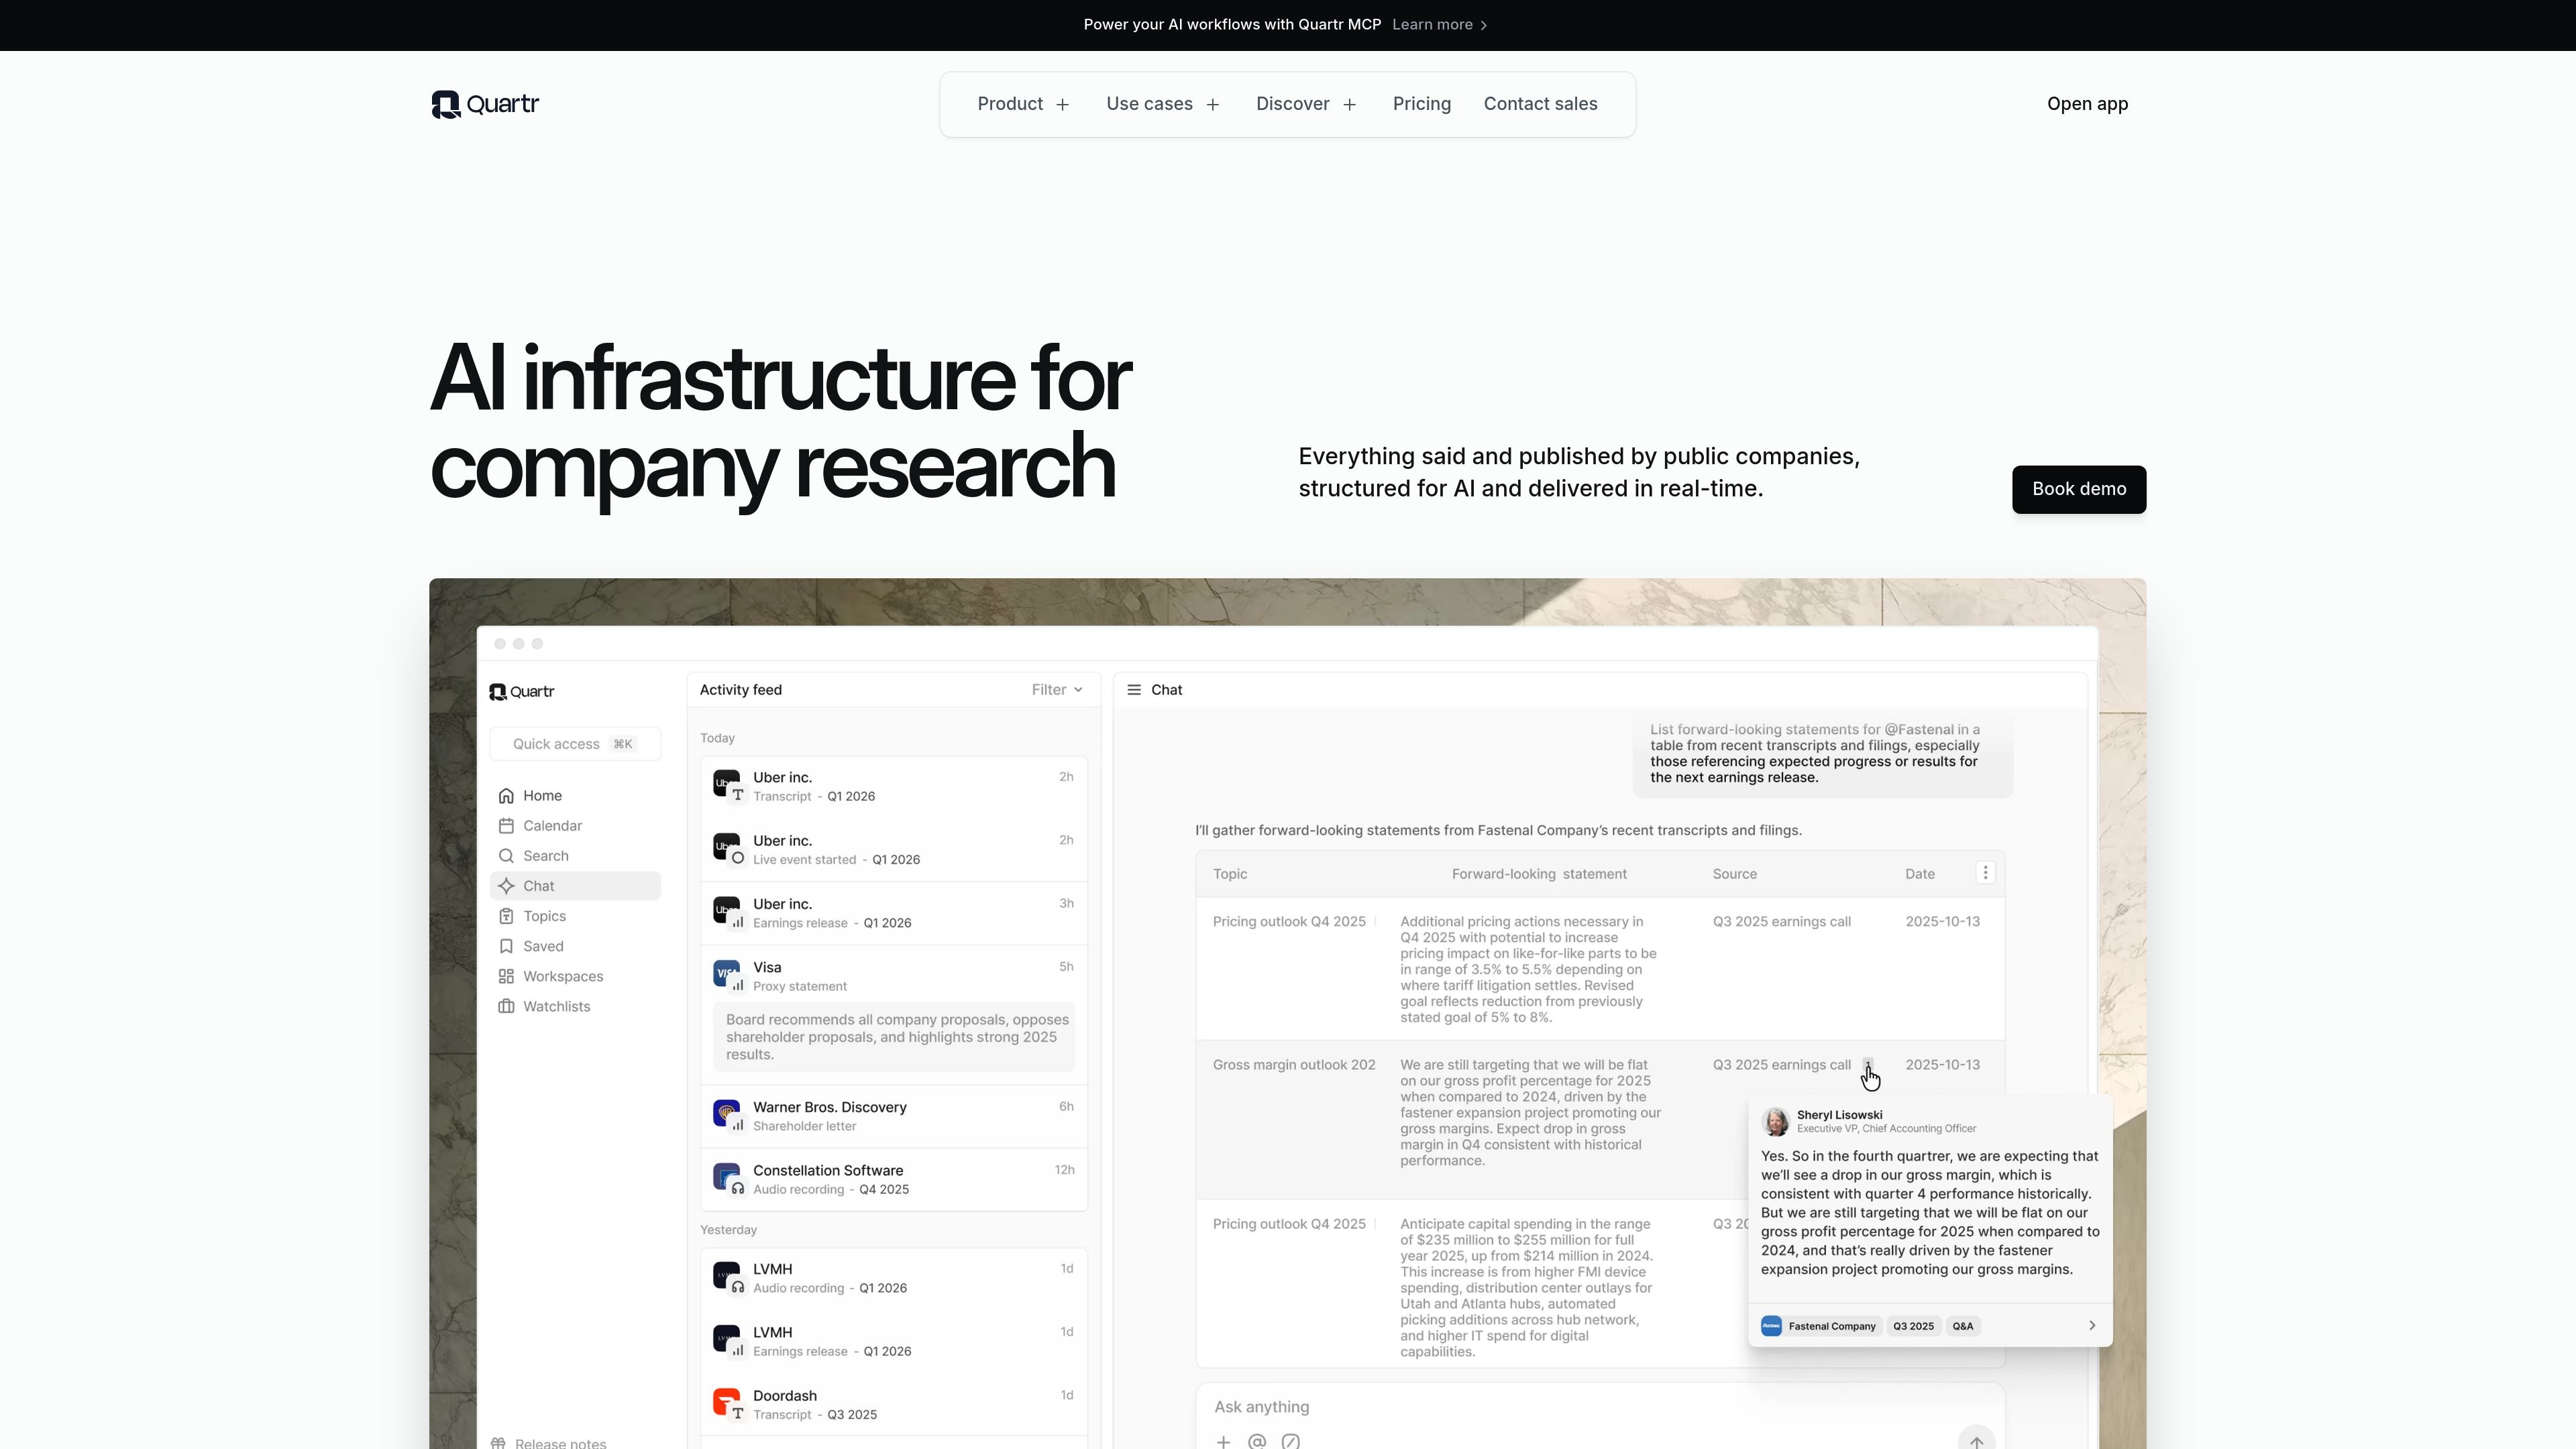Open the Pricing page
Viewport: 2576px width, 1449px height.
1422,104
